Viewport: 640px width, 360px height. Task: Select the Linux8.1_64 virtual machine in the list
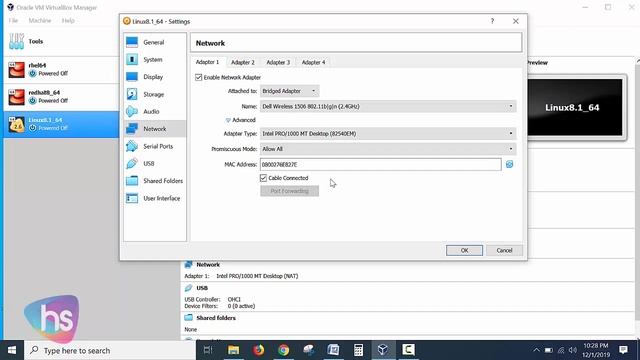click(61, 124)
